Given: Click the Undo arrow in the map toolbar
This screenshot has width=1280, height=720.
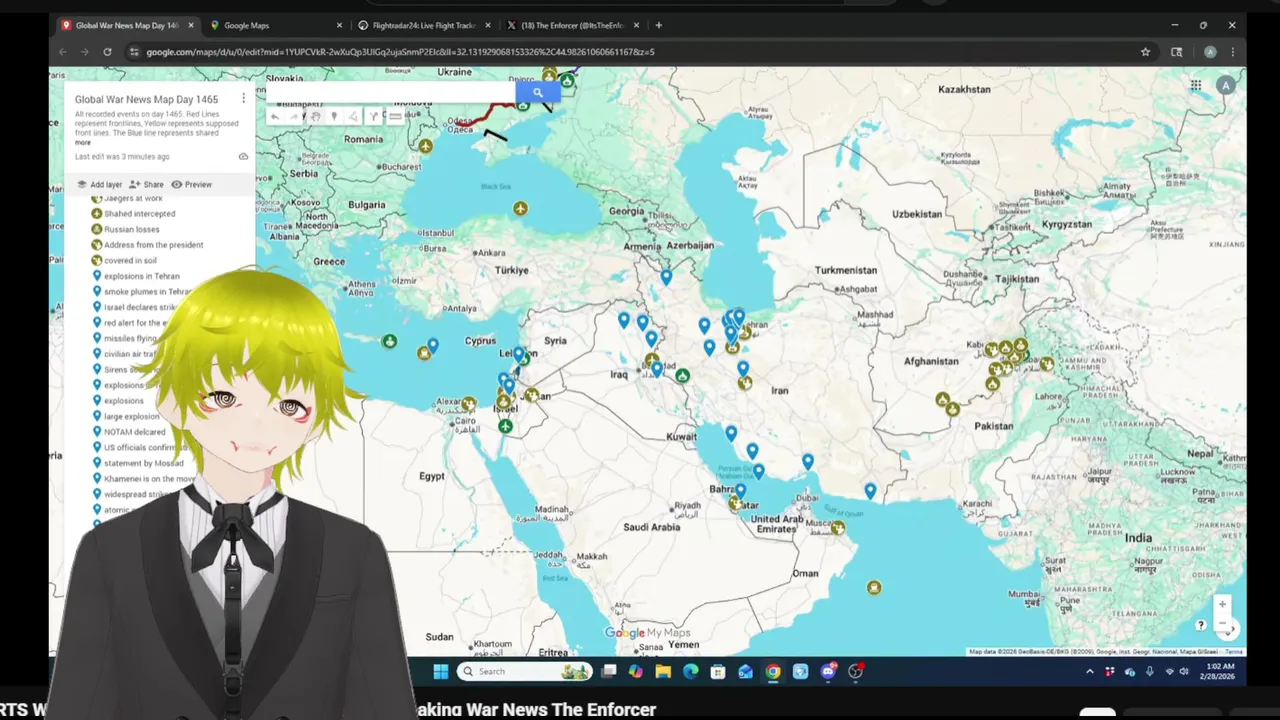Looking at the screenshot, I should tap(275, 117).
